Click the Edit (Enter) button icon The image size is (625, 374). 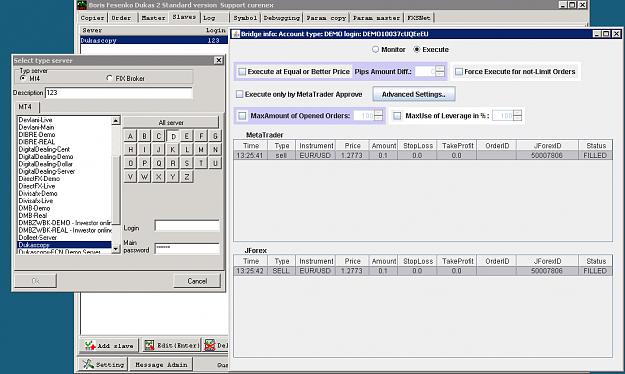(x=149, y=345)
